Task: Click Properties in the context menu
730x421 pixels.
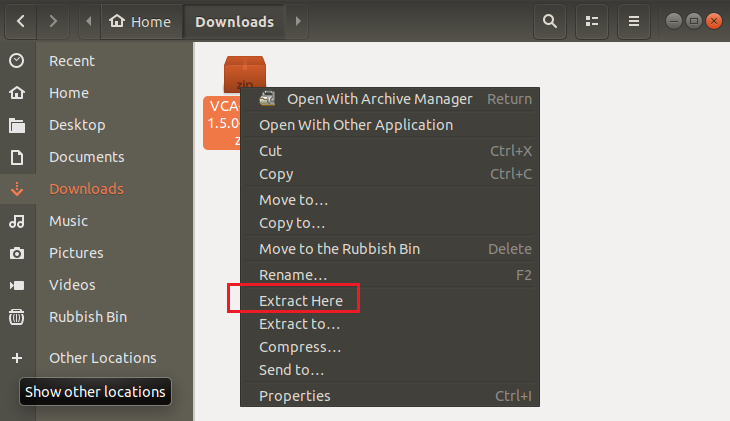Action: click(294, 396)
